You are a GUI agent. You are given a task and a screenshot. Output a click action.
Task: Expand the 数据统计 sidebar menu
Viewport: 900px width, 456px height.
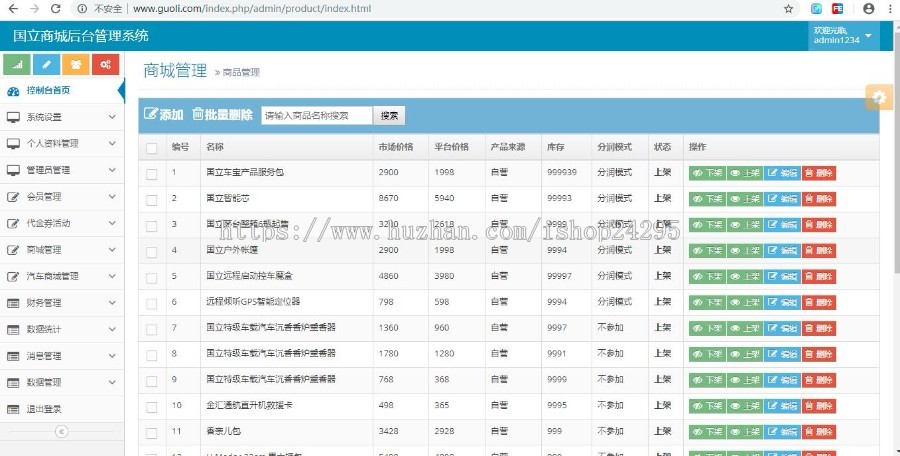click(x=61, y=329)
